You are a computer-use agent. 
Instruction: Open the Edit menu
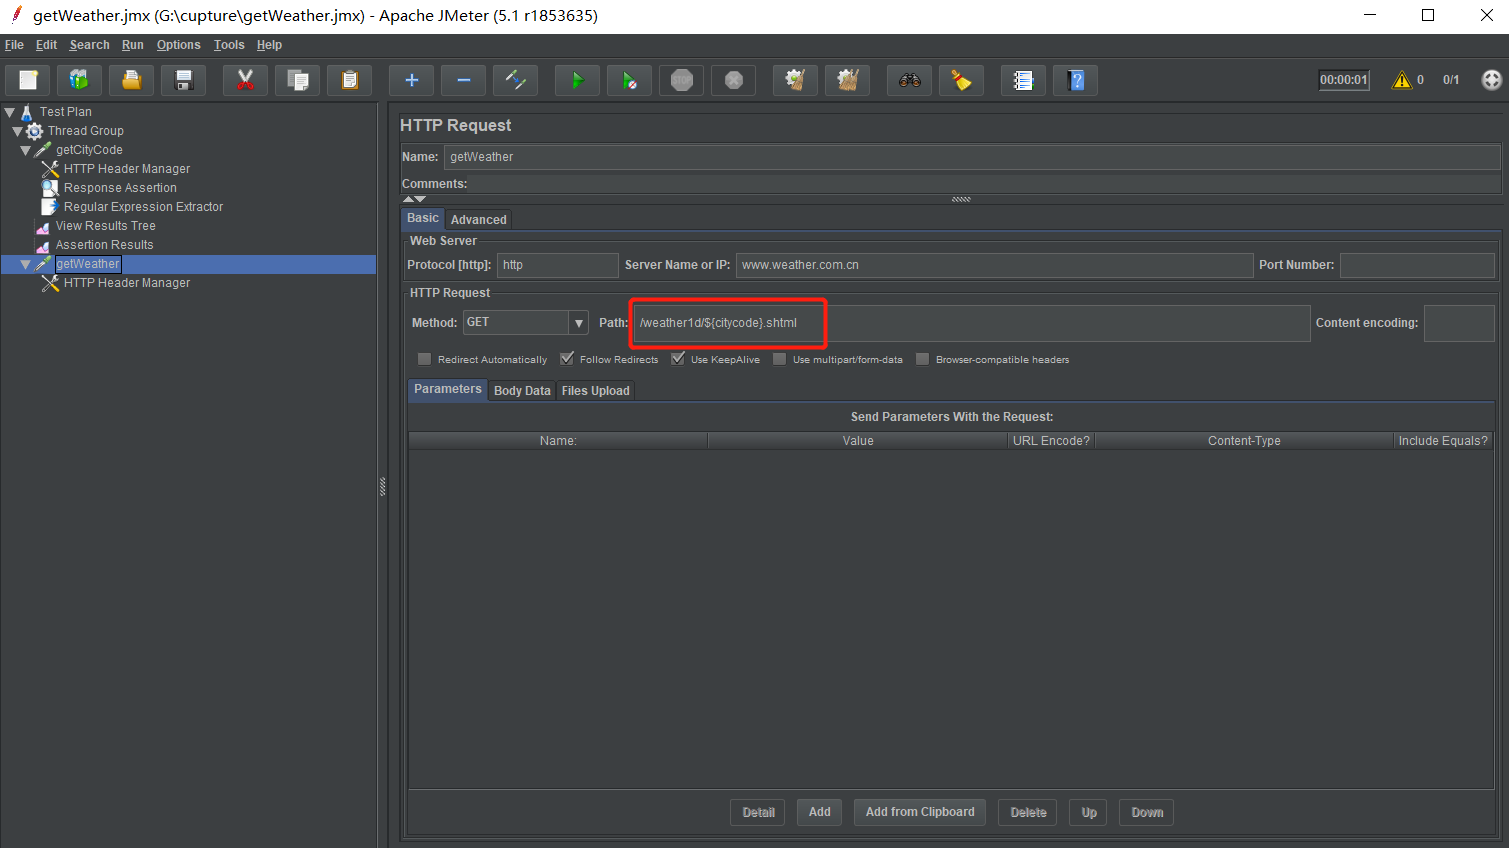click(46, 45)
